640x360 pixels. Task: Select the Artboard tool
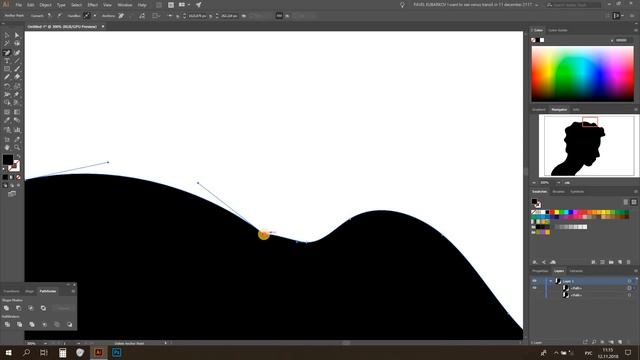7,139
